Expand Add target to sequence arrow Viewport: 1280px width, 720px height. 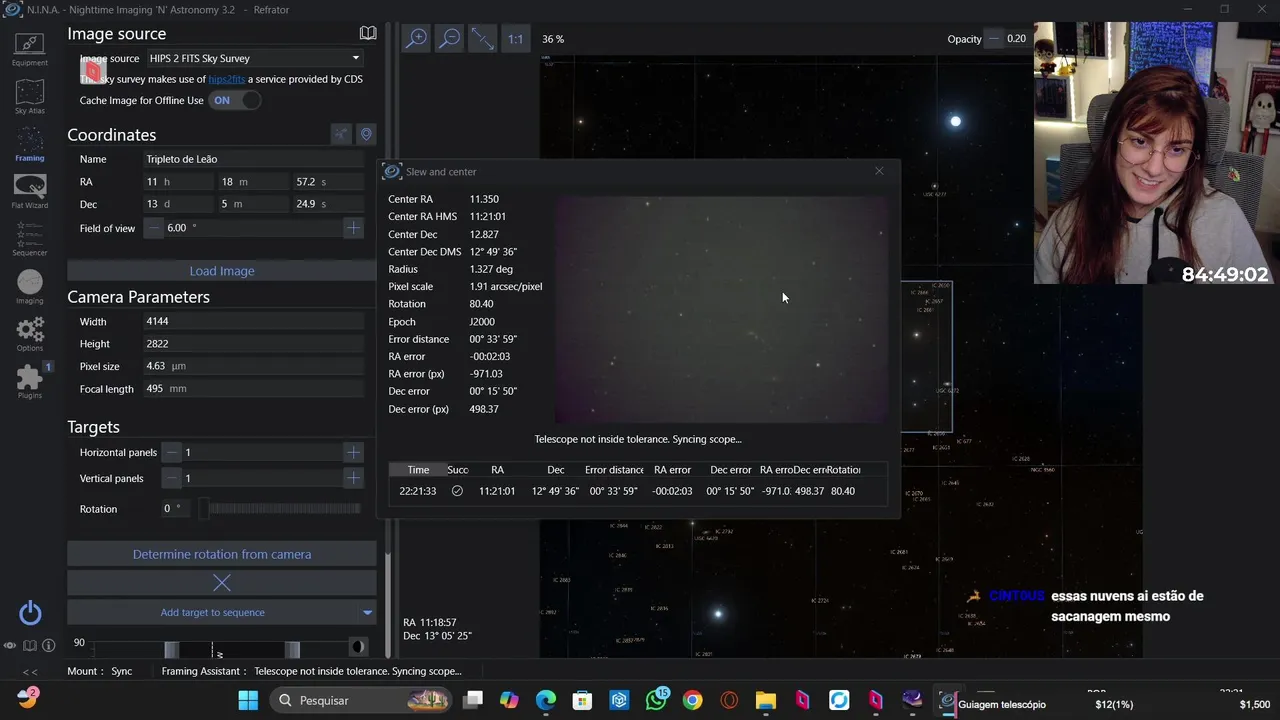367,612
